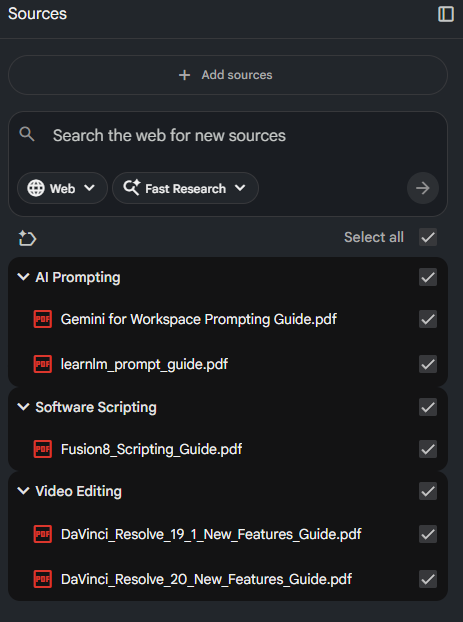Click PDF icon of DaVinci_Resolve_20 guide
The image size is (463, 622).
pyautogui.click(x=42, y=579)
